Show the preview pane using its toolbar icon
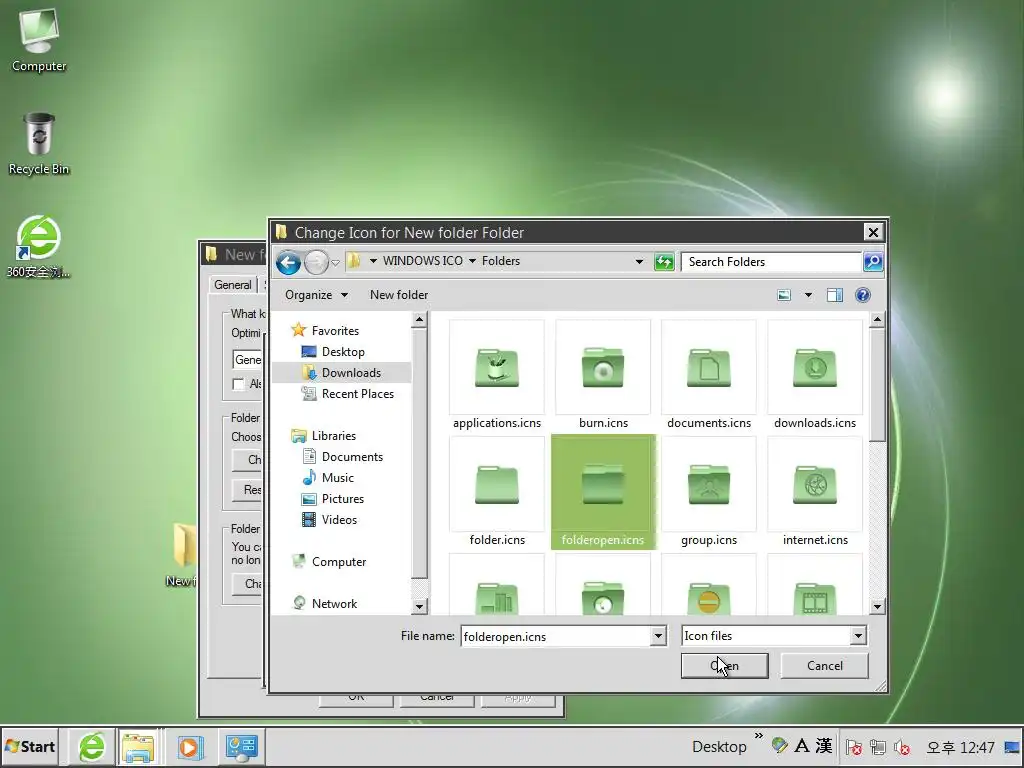The width and height of the screenshot is (1024, 768). pyautogui.click(x=835, y=295)
